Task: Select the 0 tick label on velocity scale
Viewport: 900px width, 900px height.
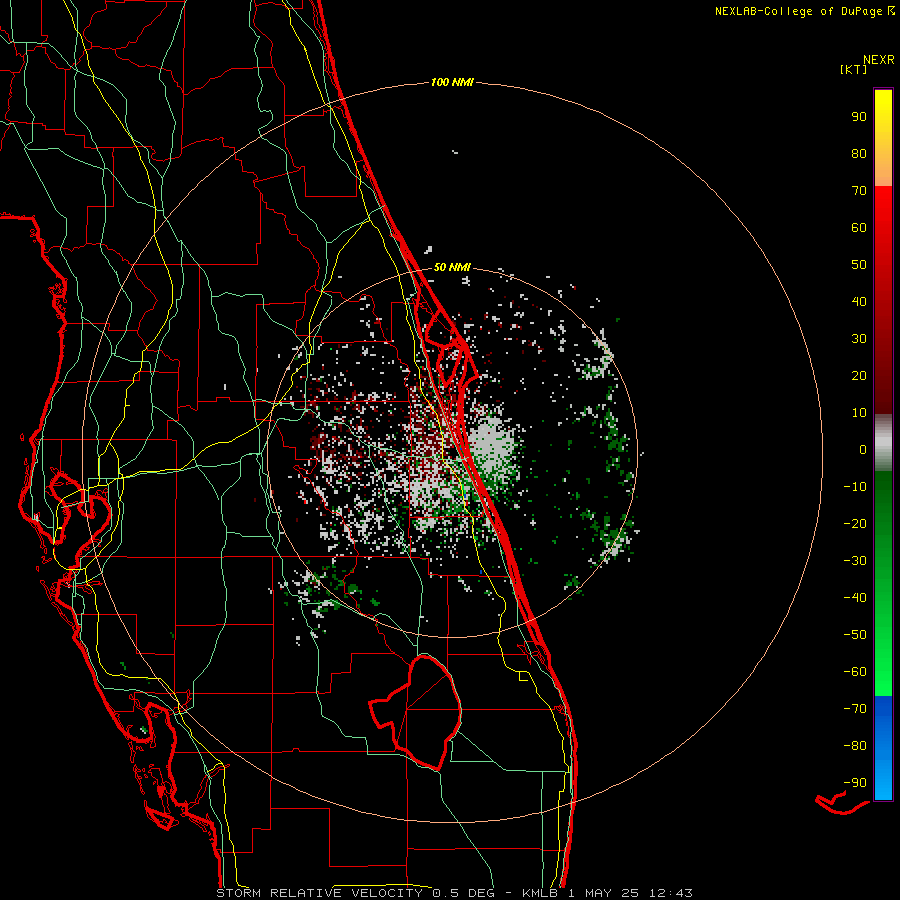Action: 863,449
